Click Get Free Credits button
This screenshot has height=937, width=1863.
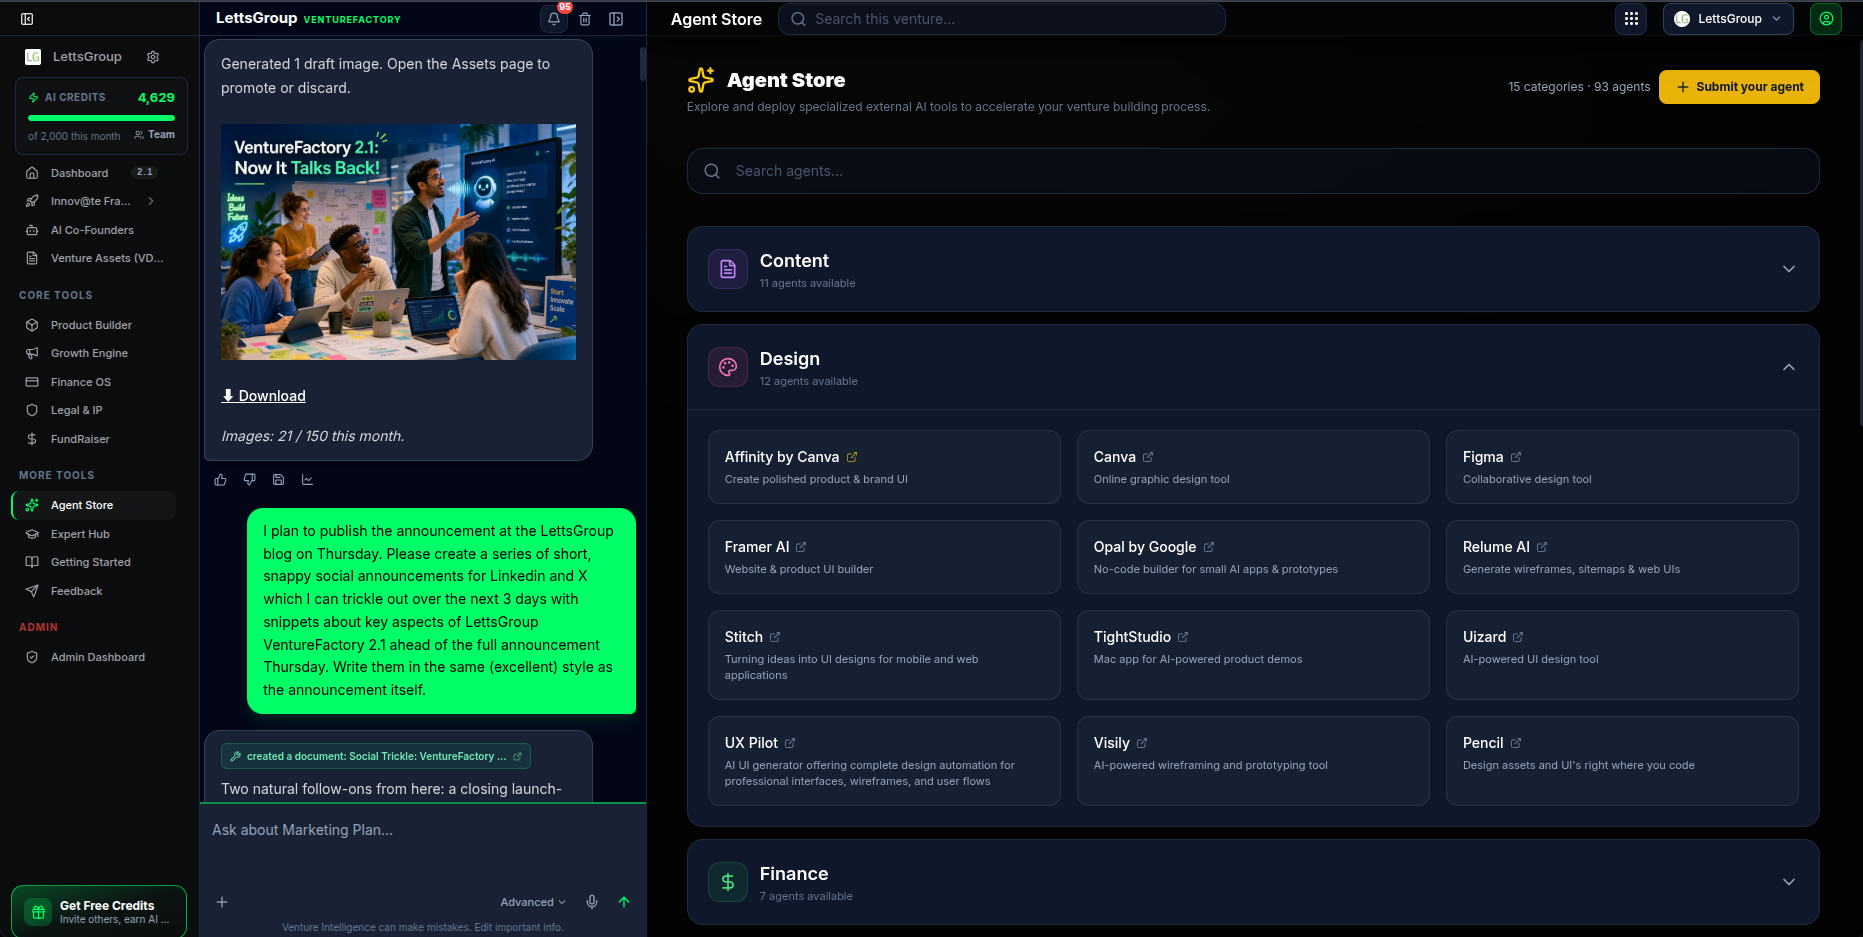(99, 911)
